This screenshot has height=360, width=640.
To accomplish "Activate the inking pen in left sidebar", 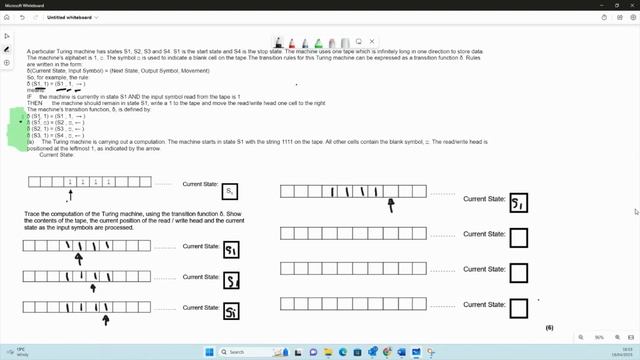I will click(7, 49).
